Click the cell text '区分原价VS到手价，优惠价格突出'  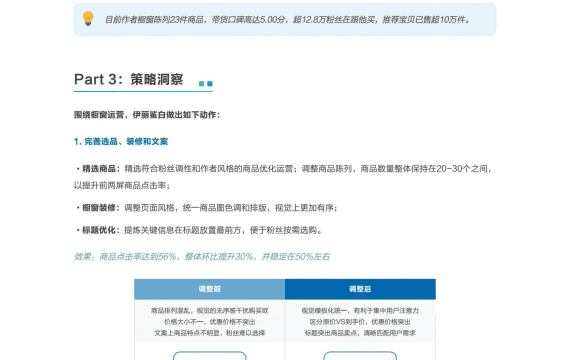point(360,322)
